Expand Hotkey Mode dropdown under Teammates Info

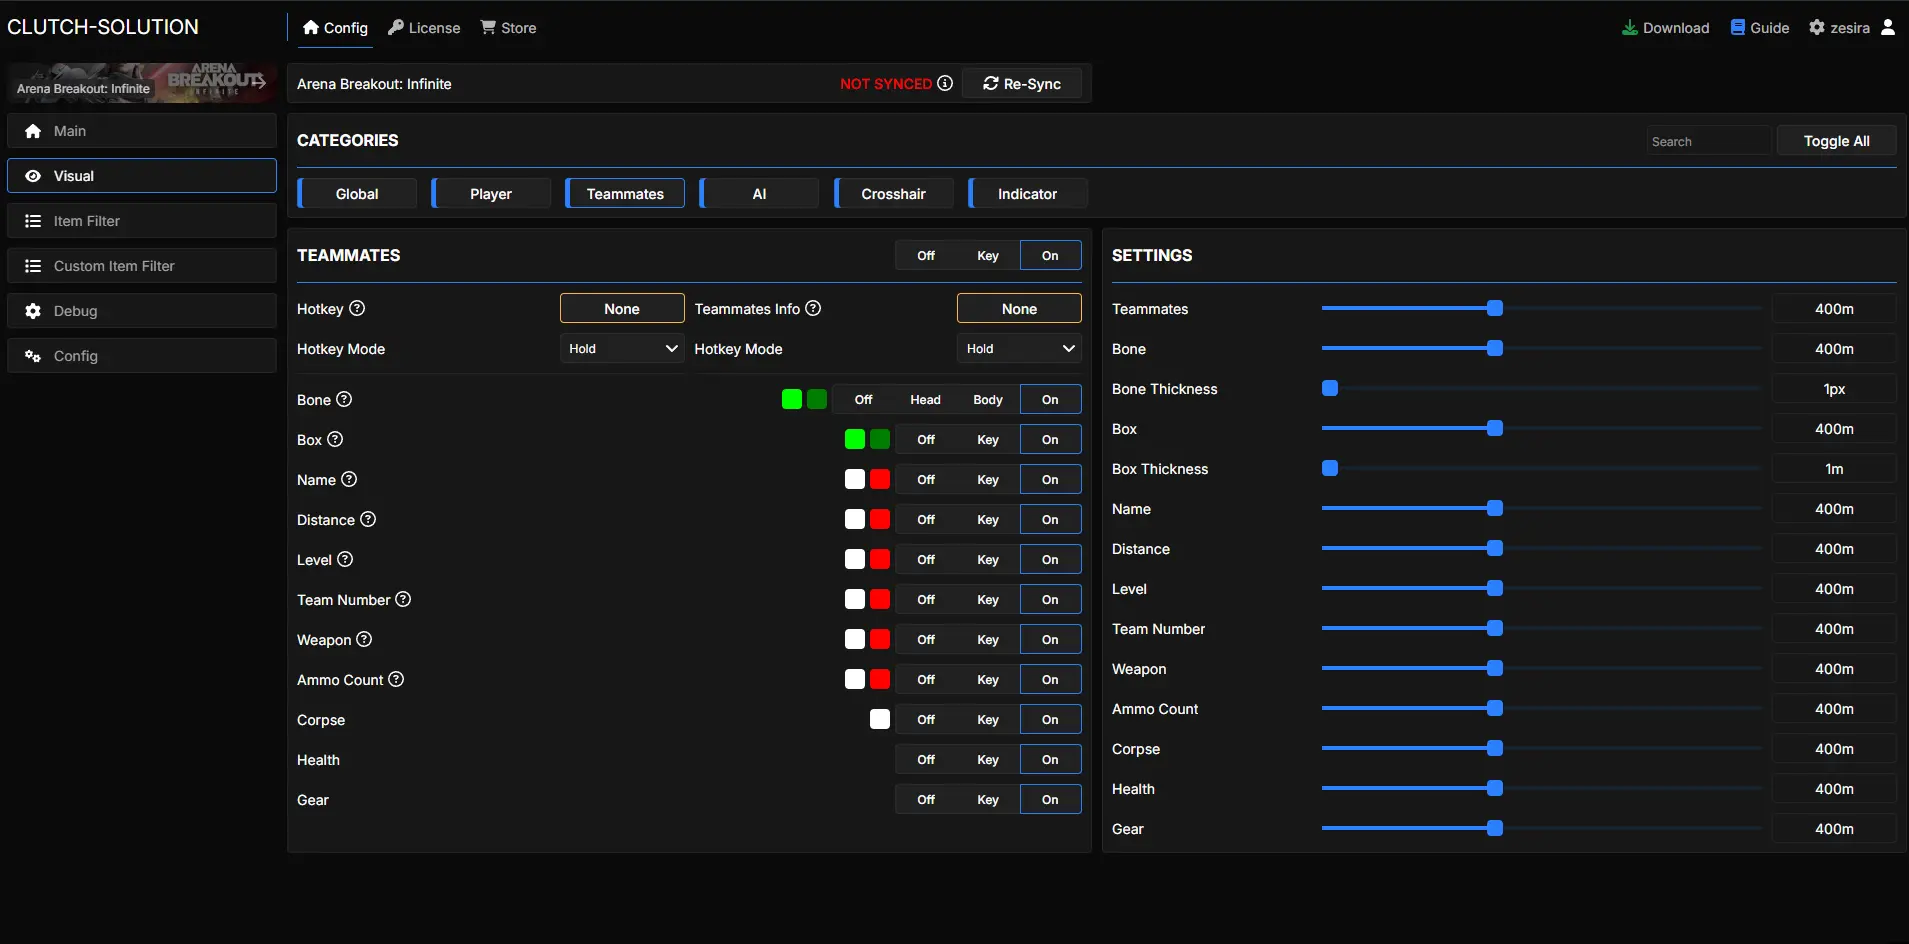pos(1019,348)
